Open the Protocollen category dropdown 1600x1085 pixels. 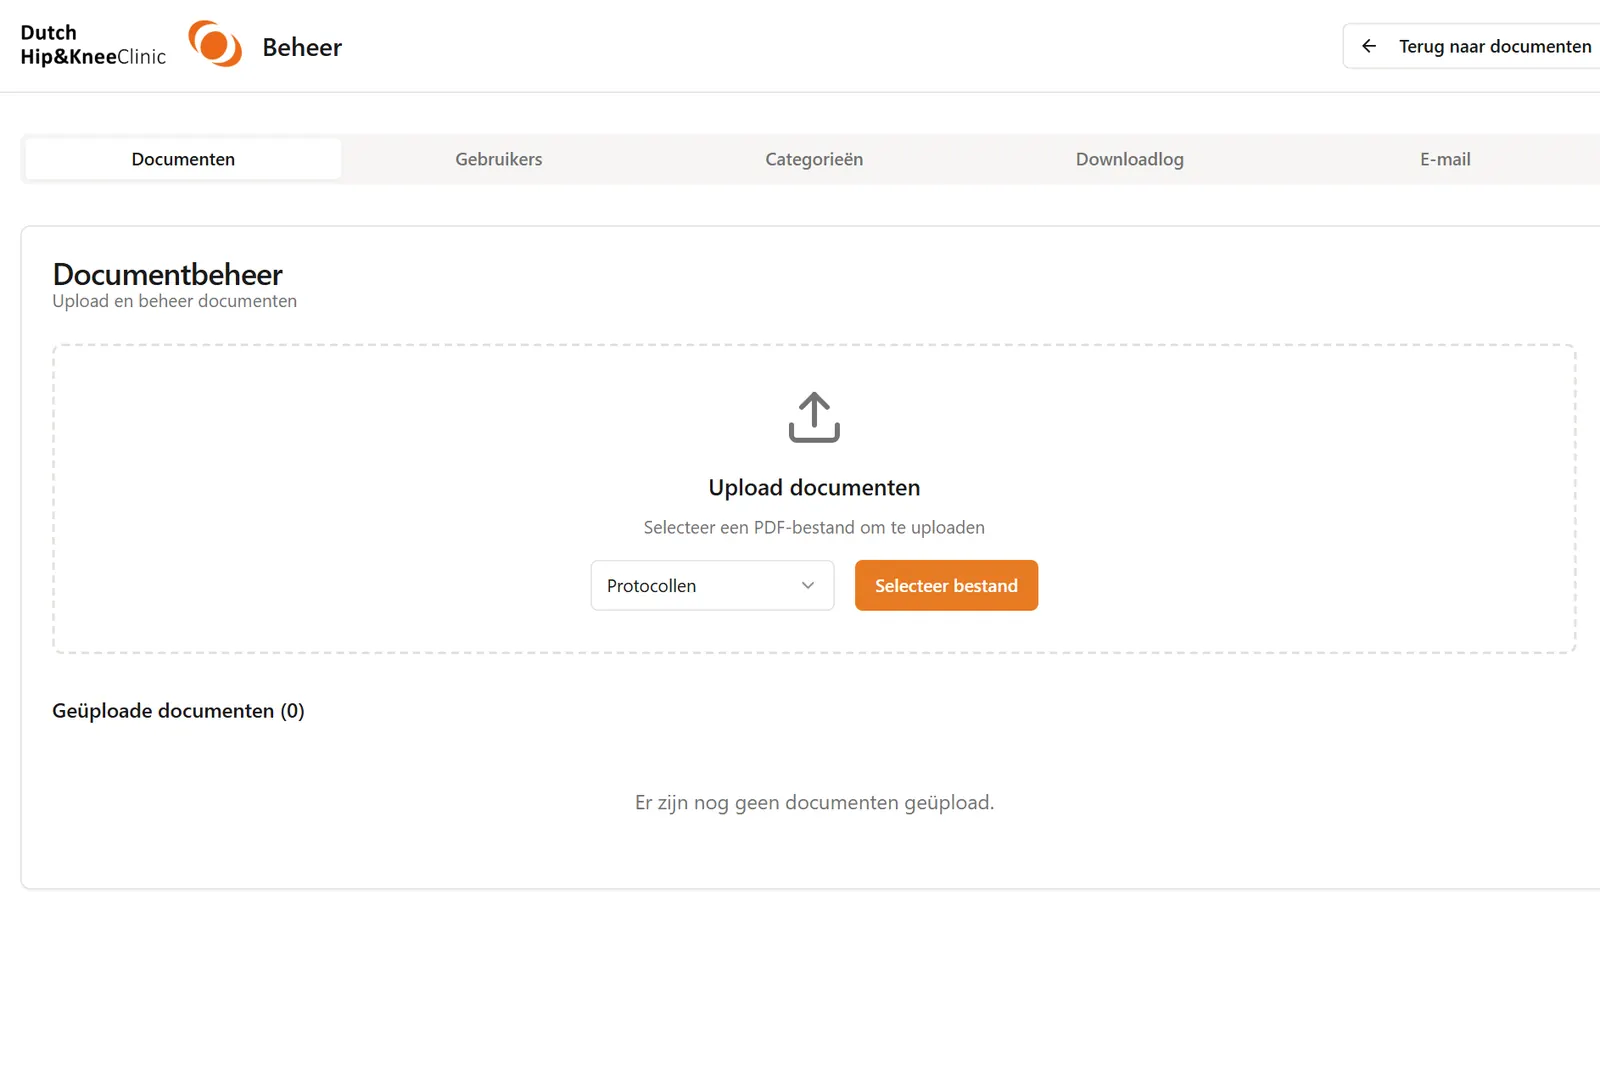(712, 585)
